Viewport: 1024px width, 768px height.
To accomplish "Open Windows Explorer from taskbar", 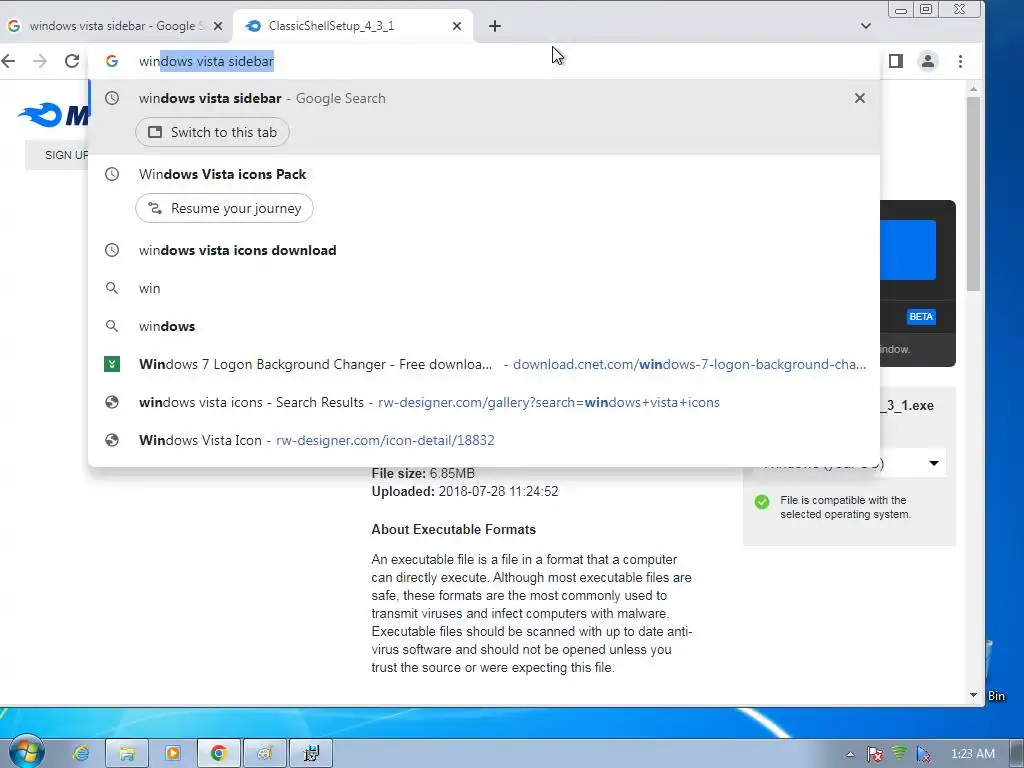I will pyautogui.click(x=127, y=753).
